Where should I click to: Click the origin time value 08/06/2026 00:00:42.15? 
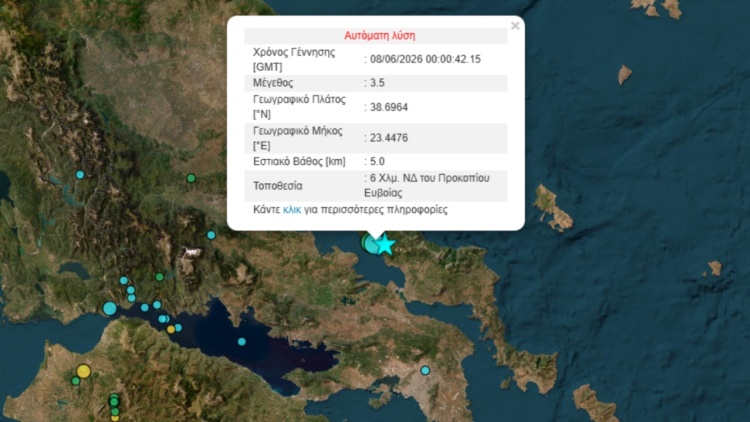tap(425, 59)
